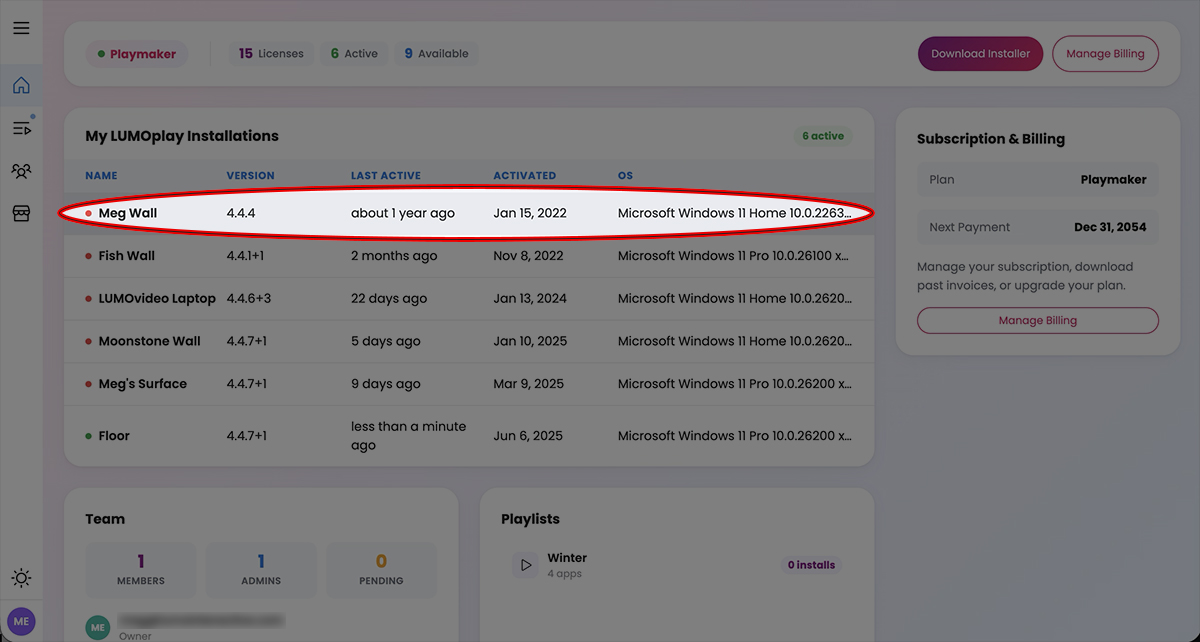The image size is (1200, 642).
Task: Open the marketplace store icon in sidebar
Action: [21, 213]
